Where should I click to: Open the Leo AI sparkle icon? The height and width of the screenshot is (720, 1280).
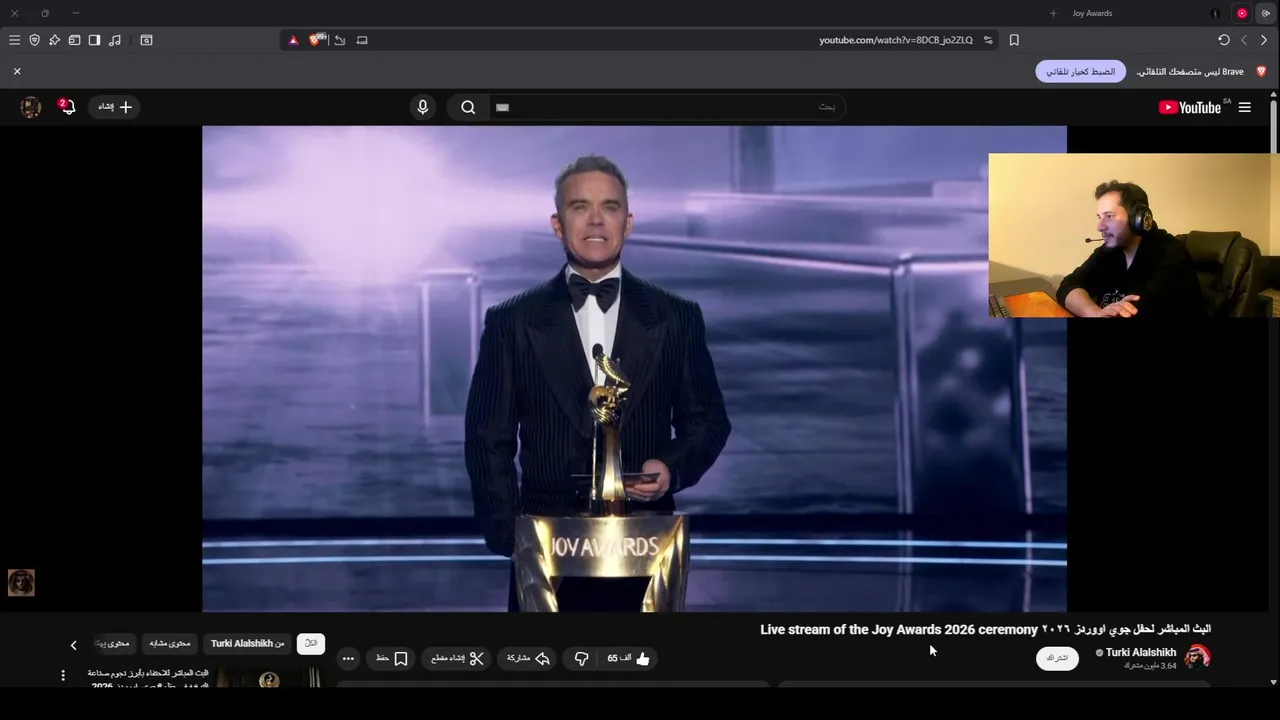tap(54, 40)
